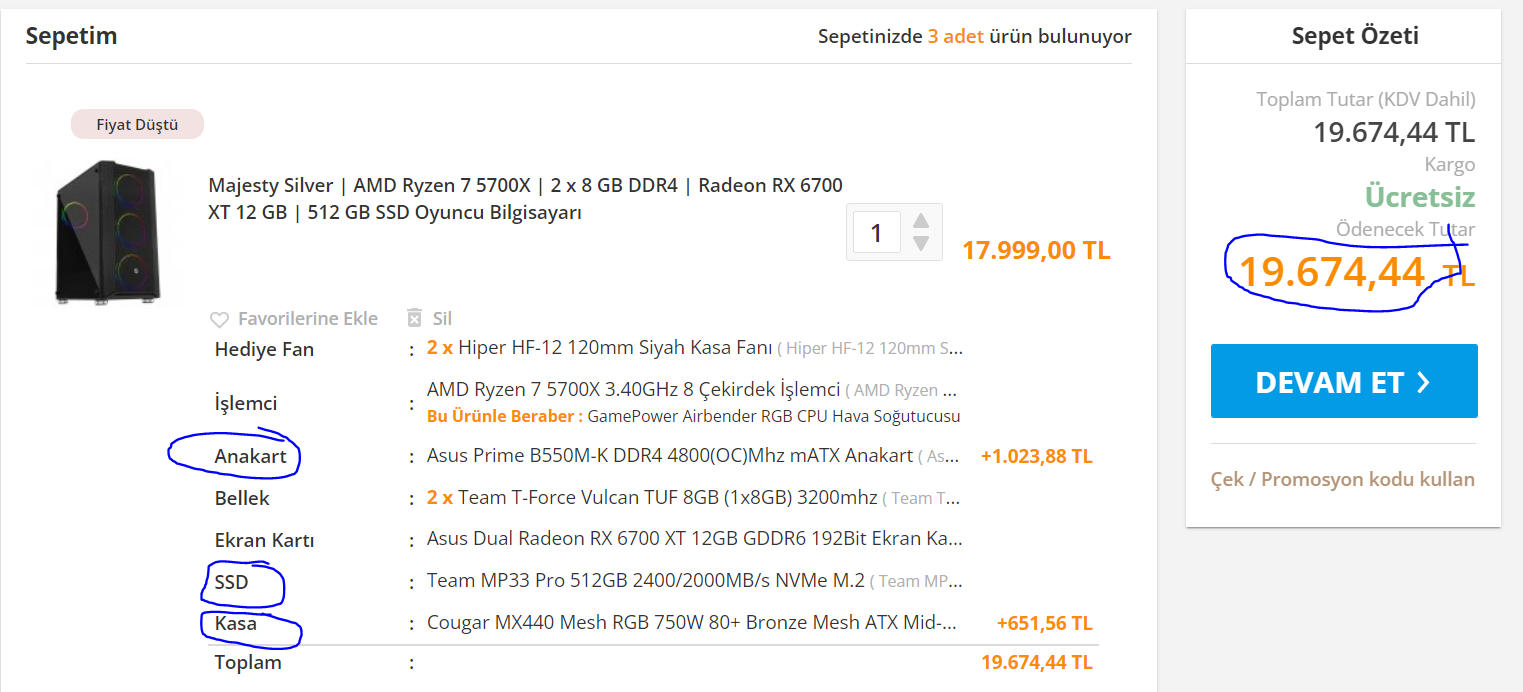Click the Team MP33 Pro 512GB SSD item

(694, 581)
